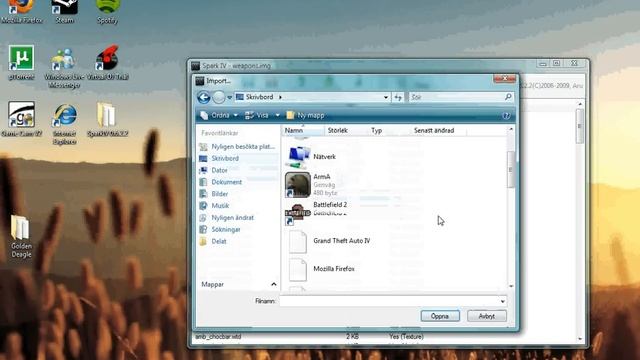
Task: Expand the Skrivbord address bar dropdown
Action: tap(385, 97)
